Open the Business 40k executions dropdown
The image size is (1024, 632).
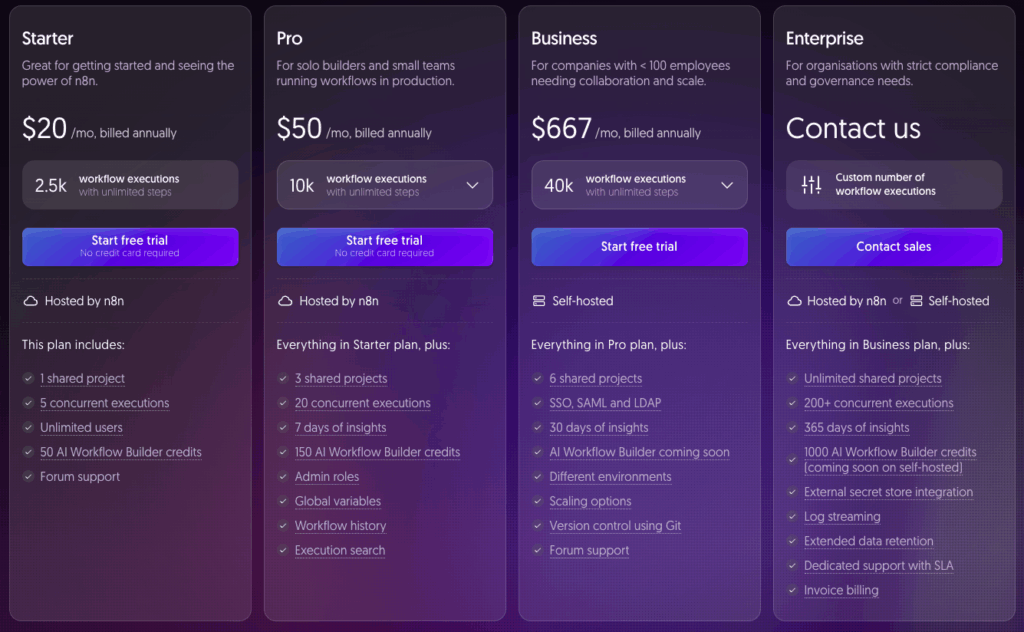click(x=727, y=185)
